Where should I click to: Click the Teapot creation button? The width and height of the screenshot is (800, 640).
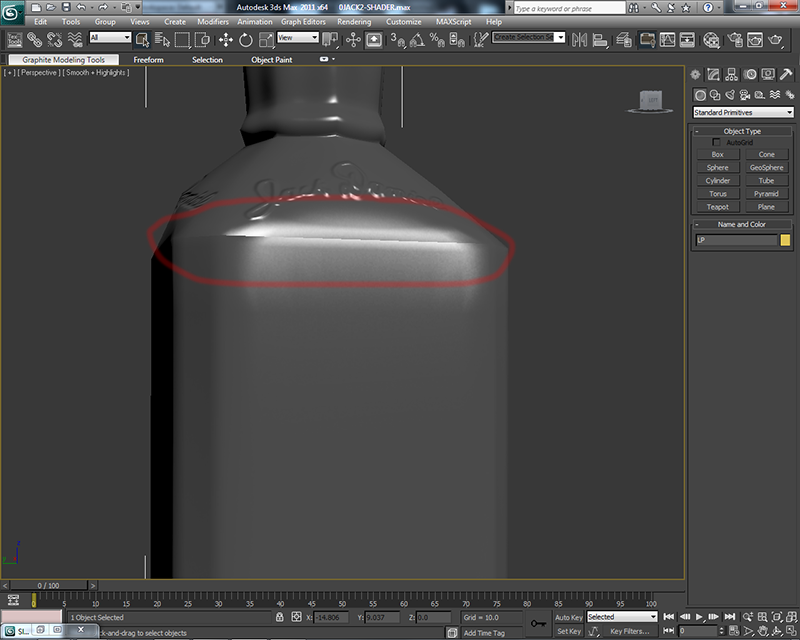(718, 207)
